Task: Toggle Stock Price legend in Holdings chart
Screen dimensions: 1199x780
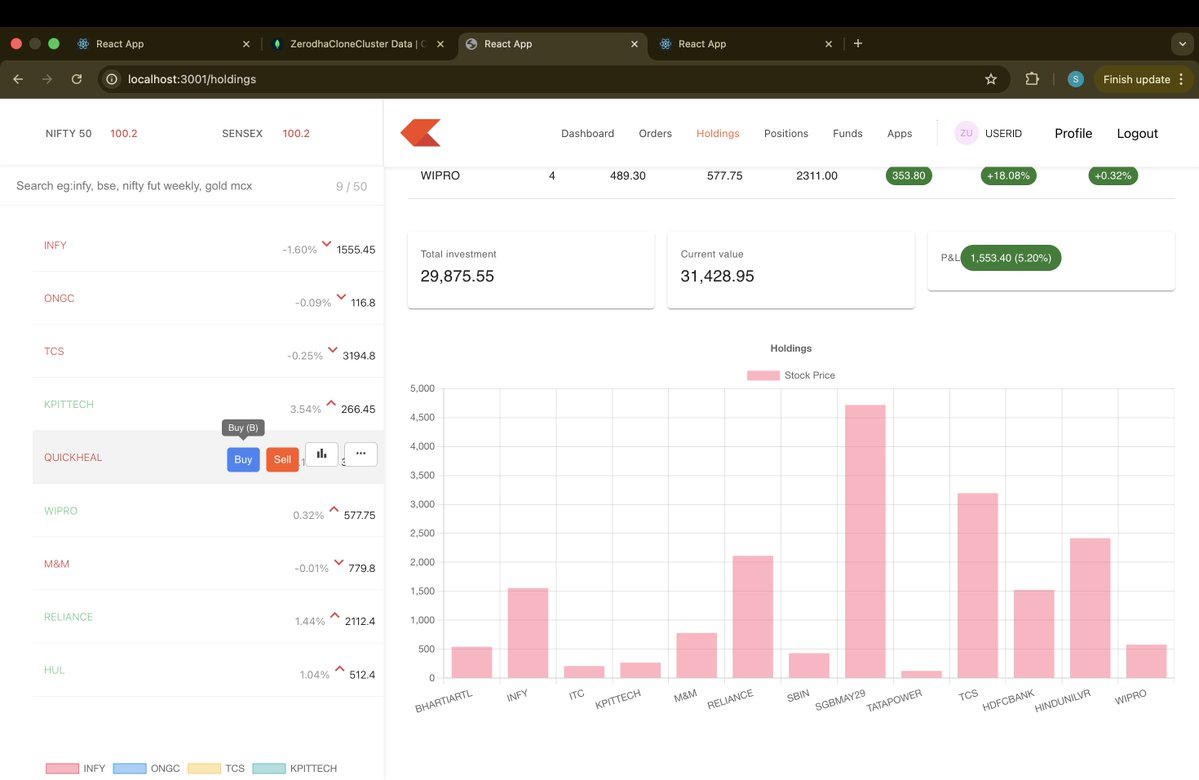Action: pos(791,375)
